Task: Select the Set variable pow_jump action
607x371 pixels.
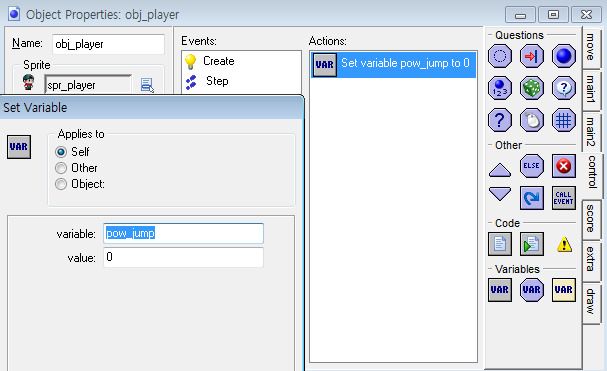Action: [393, 64]
